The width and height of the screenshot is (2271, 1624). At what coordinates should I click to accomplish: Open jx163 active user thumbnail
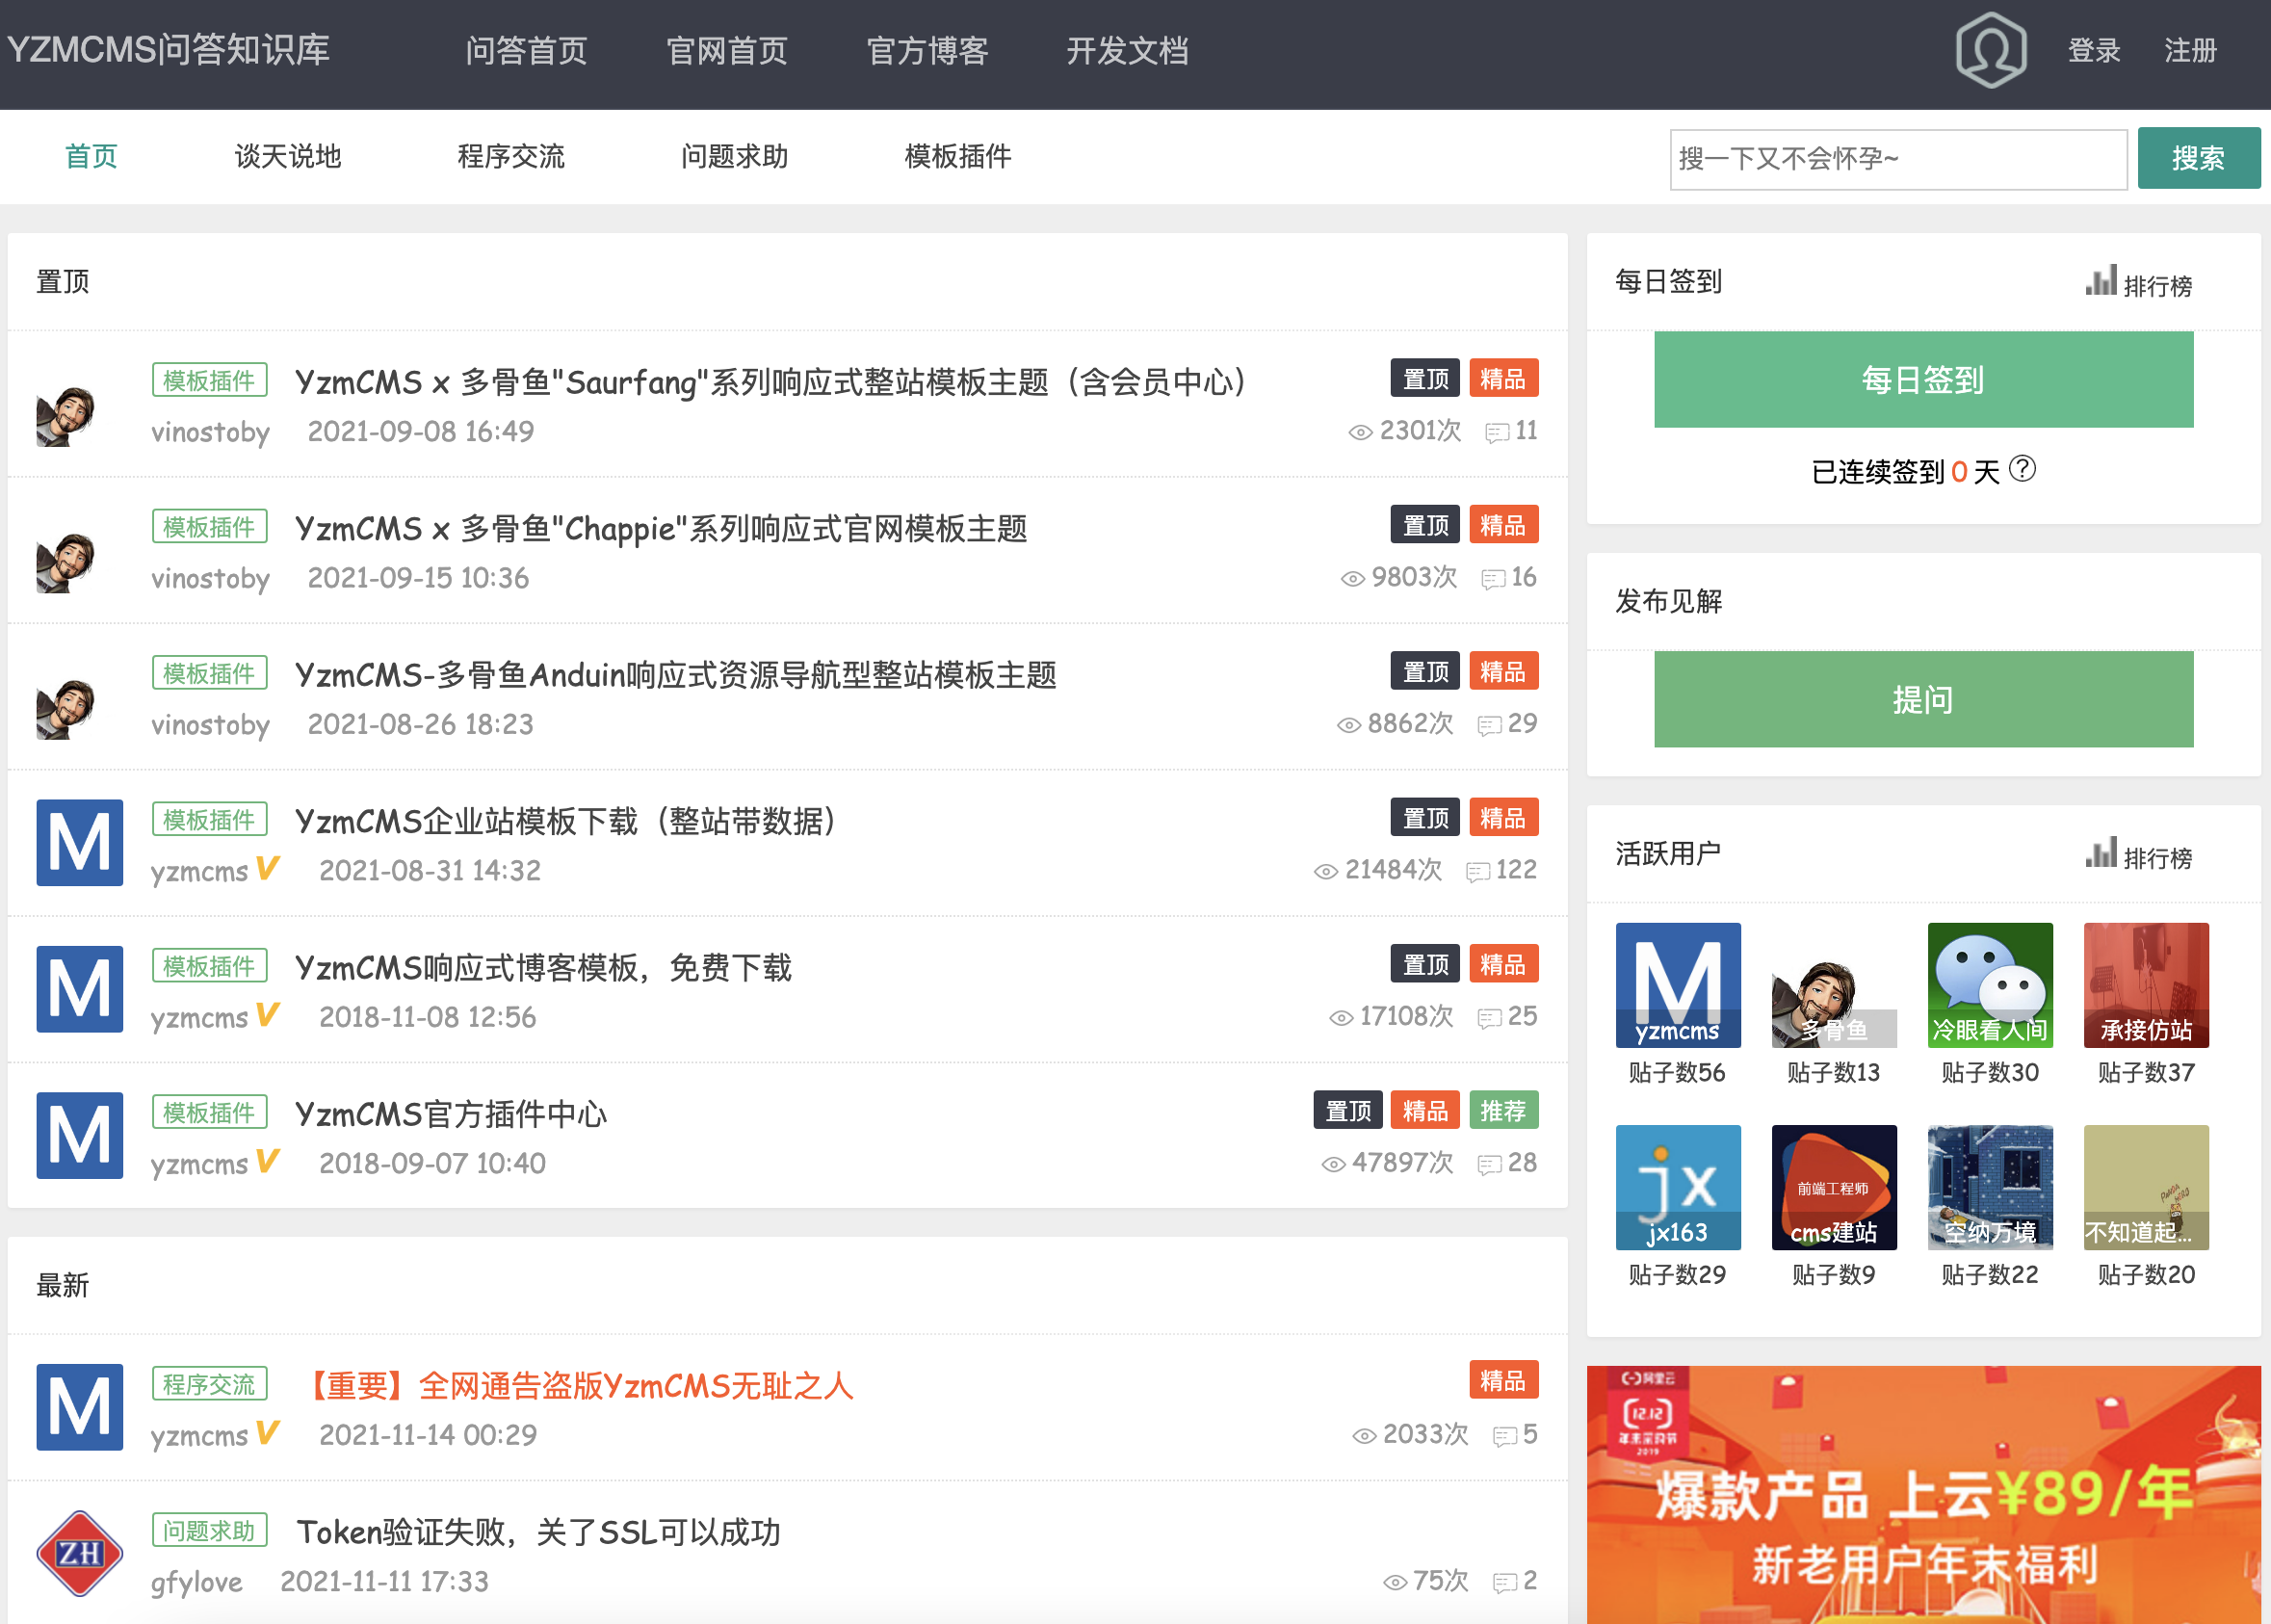tap(1678, 1187)
